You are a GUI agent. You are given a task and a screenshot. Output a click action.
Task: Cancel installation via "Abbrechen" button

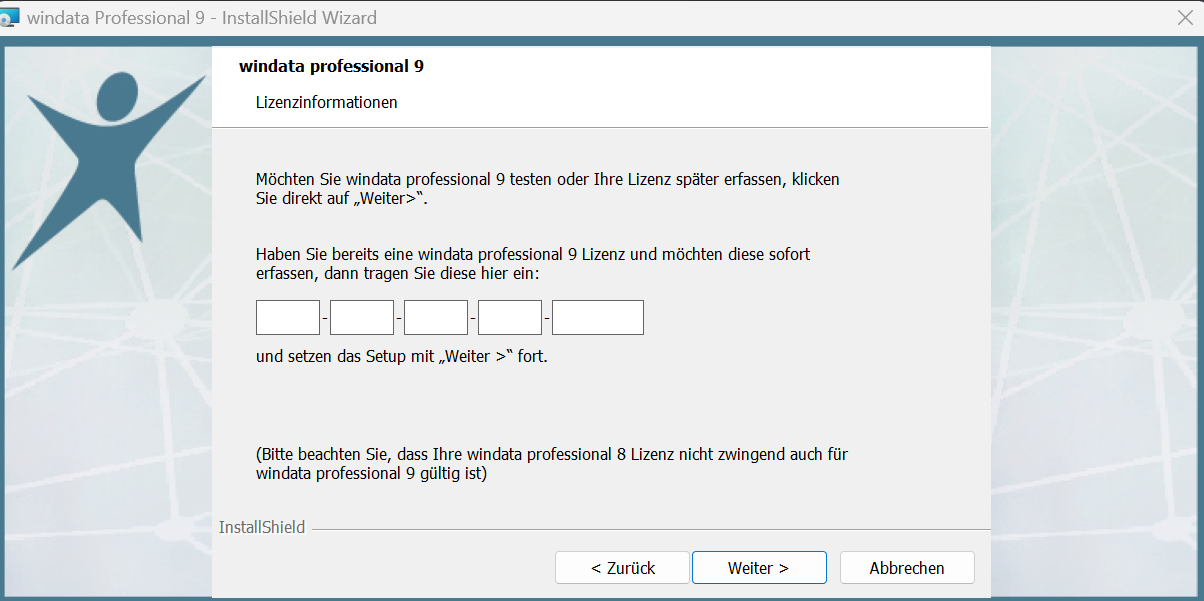click(907, 568)
